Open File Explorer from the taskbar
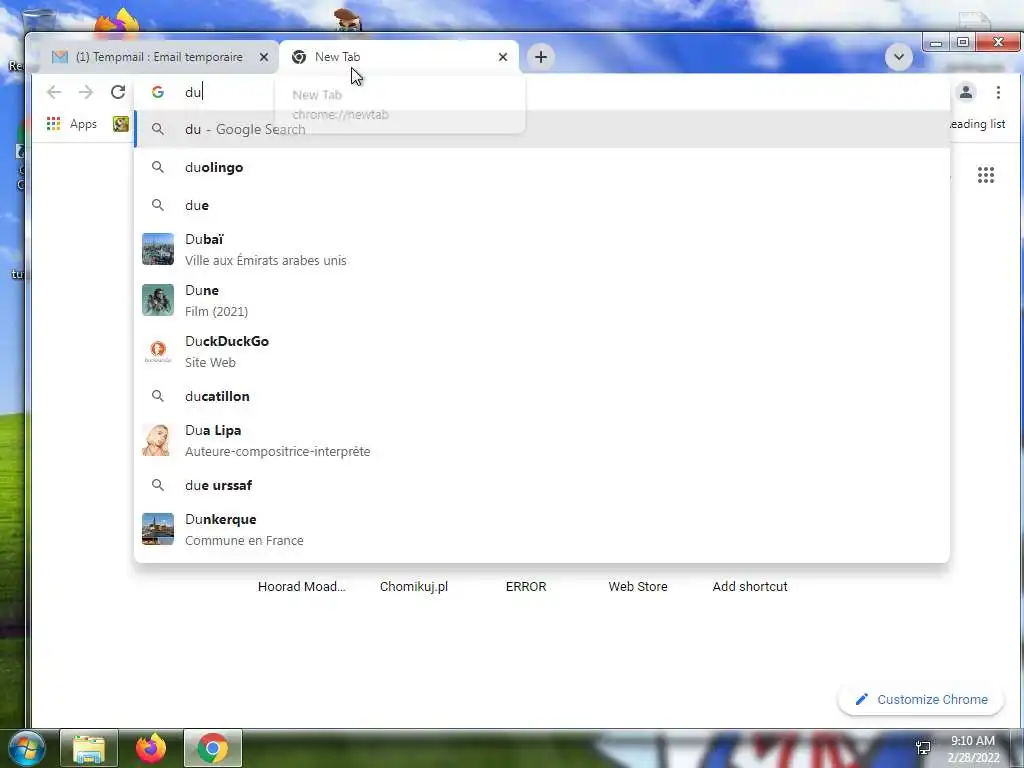This screenshot has height=768, width=1024. (x=89, y=748)
